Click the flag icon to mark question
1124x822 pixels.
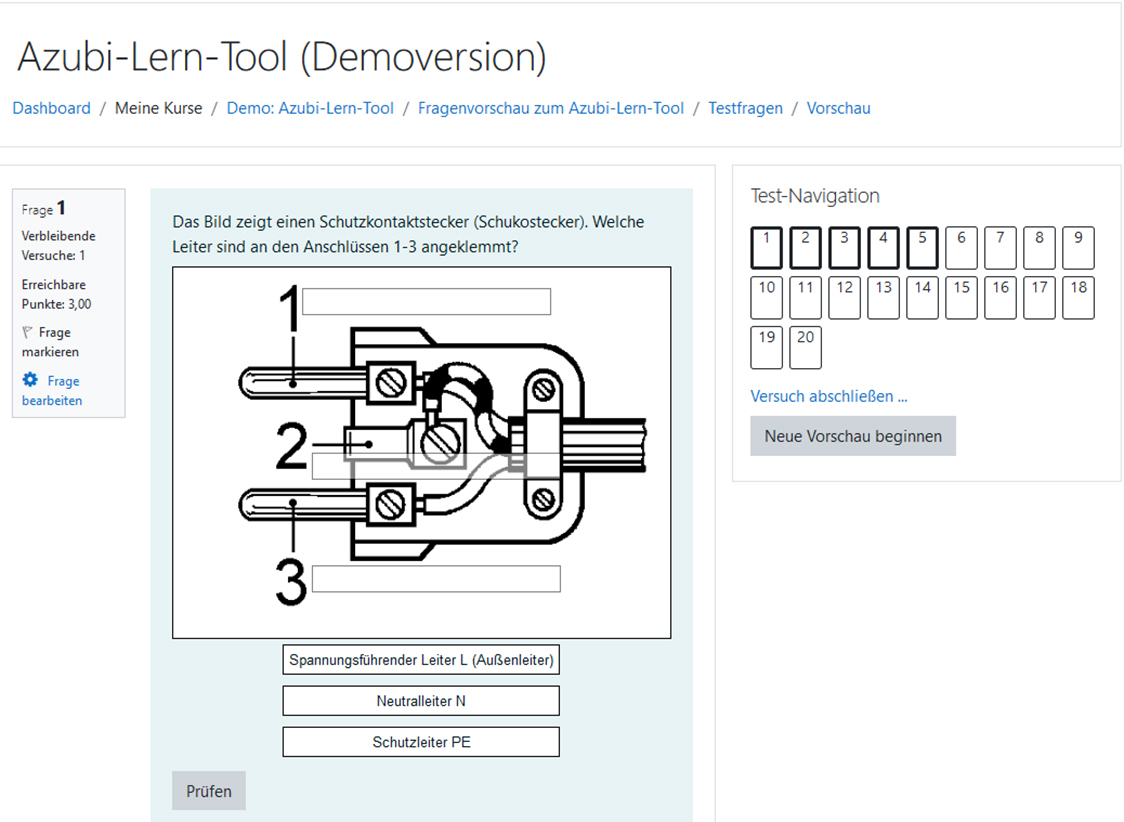[x=28, y=333]
